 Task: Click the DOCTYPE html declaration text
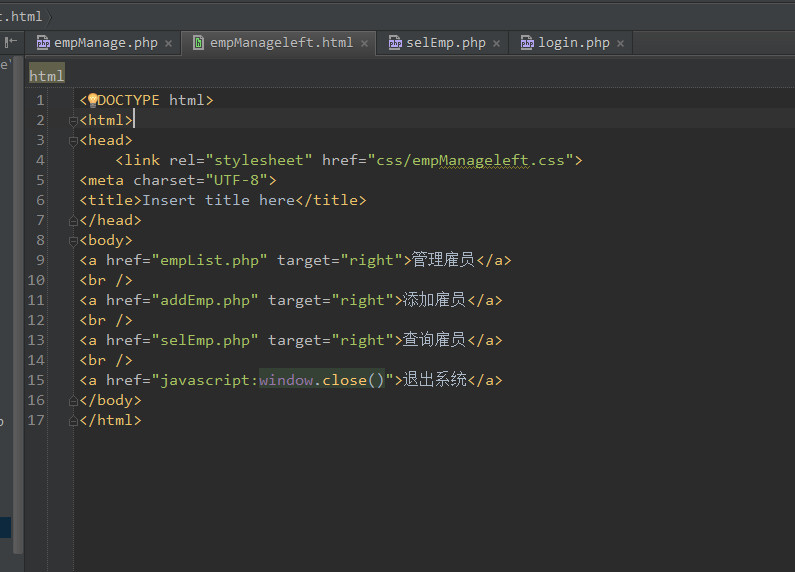coord(147,100)
